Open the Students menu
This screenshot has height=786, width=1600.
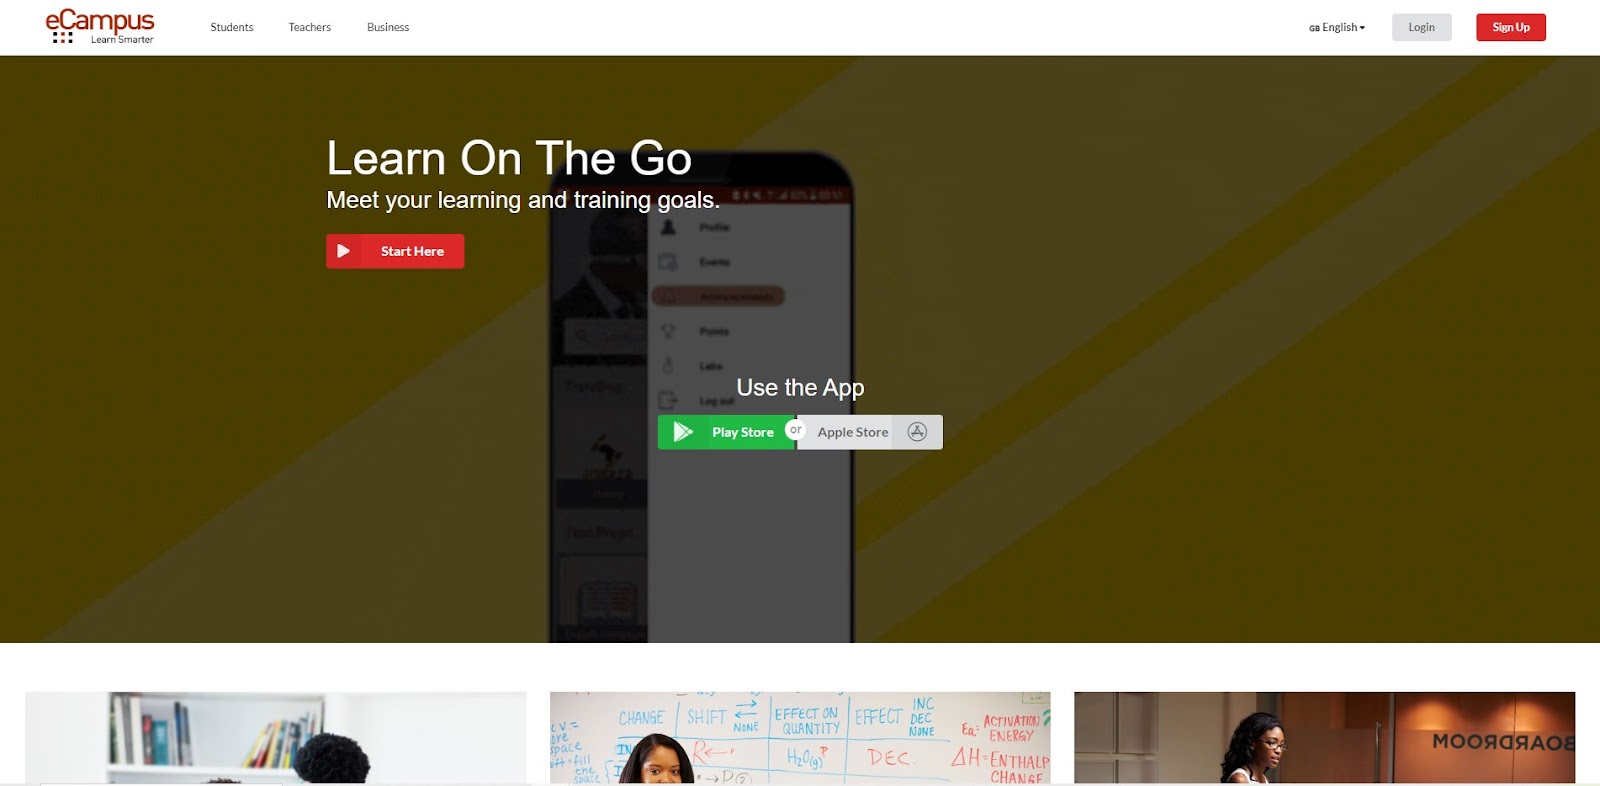tap(232, 27)
